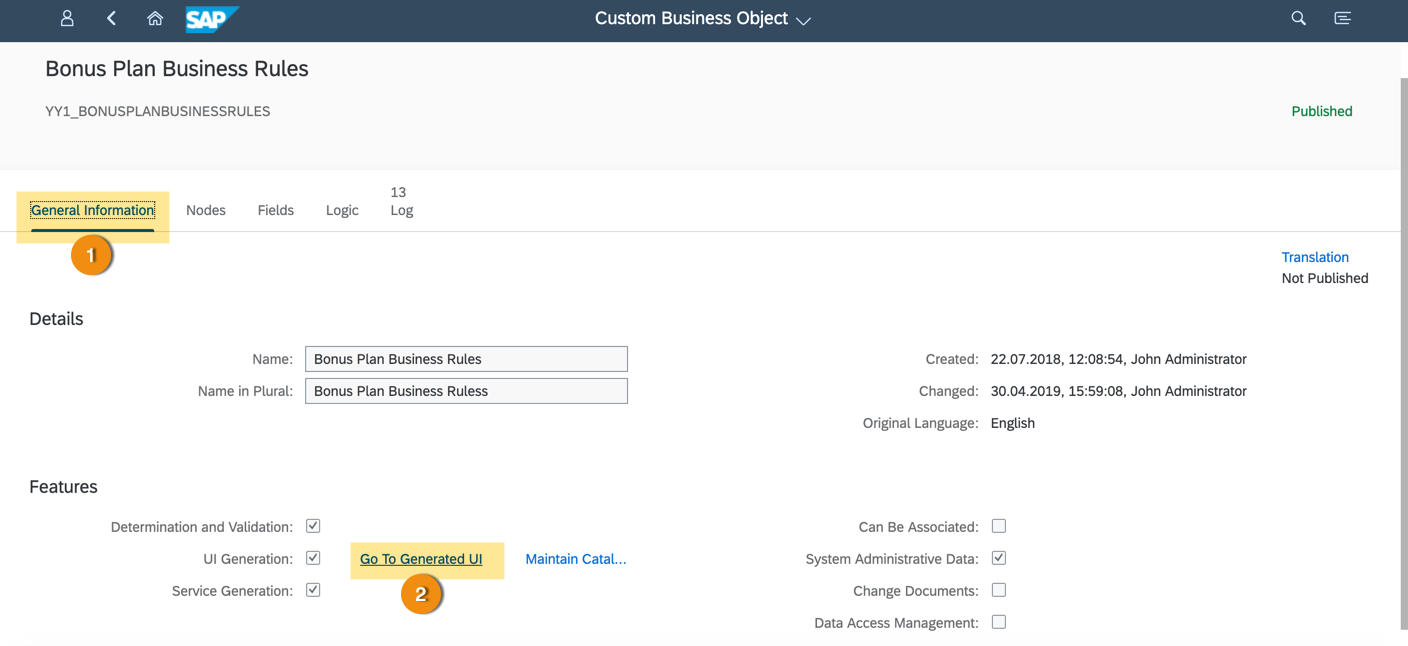
Task: Switch to the Nodes tab
Action: pos(206,210)
